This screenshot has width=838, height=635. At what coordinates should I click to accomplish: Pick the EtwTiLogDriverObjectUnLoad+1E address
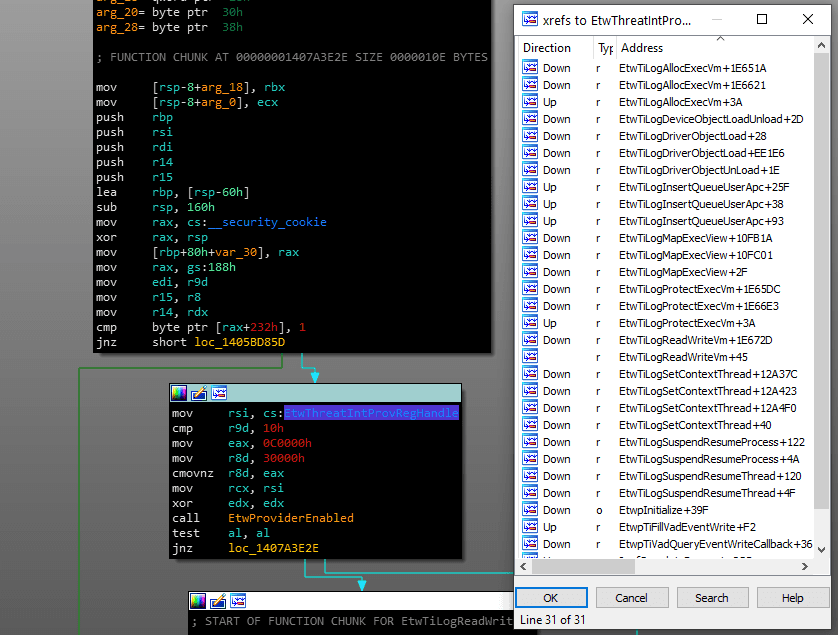pos(699,170)
